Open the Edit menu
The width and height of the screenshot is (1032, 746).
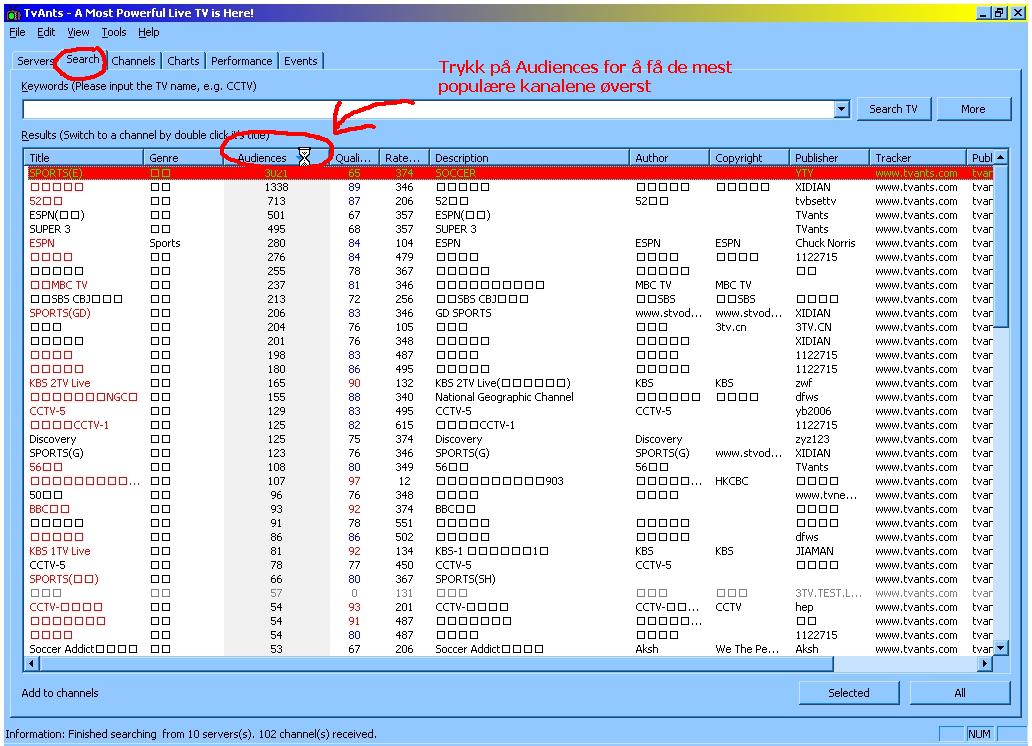45,32
